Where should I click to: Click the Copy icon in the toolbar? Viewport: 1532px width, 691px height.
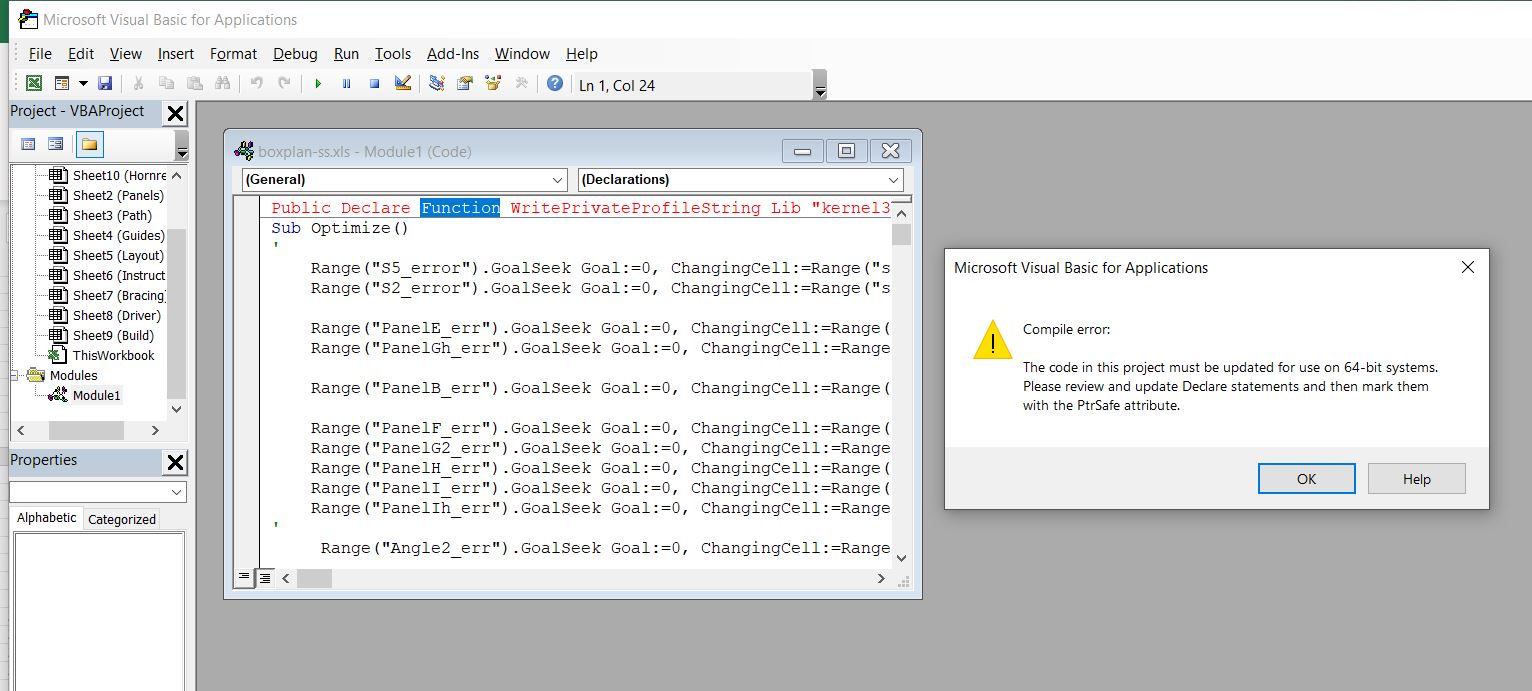pyautogui.click(x=167, y=84)
